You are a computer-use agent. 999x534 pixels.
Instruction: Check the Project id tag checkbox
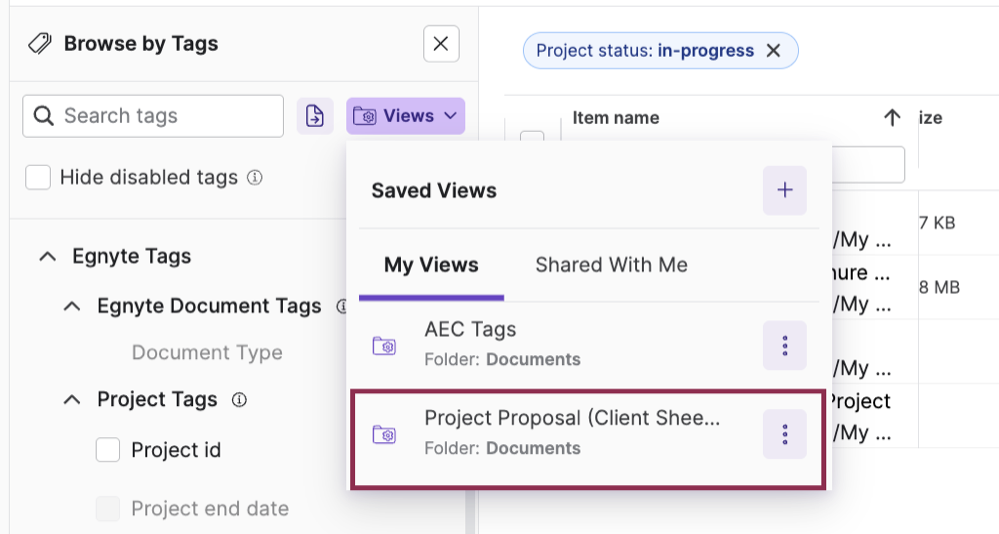coord(108,450)
